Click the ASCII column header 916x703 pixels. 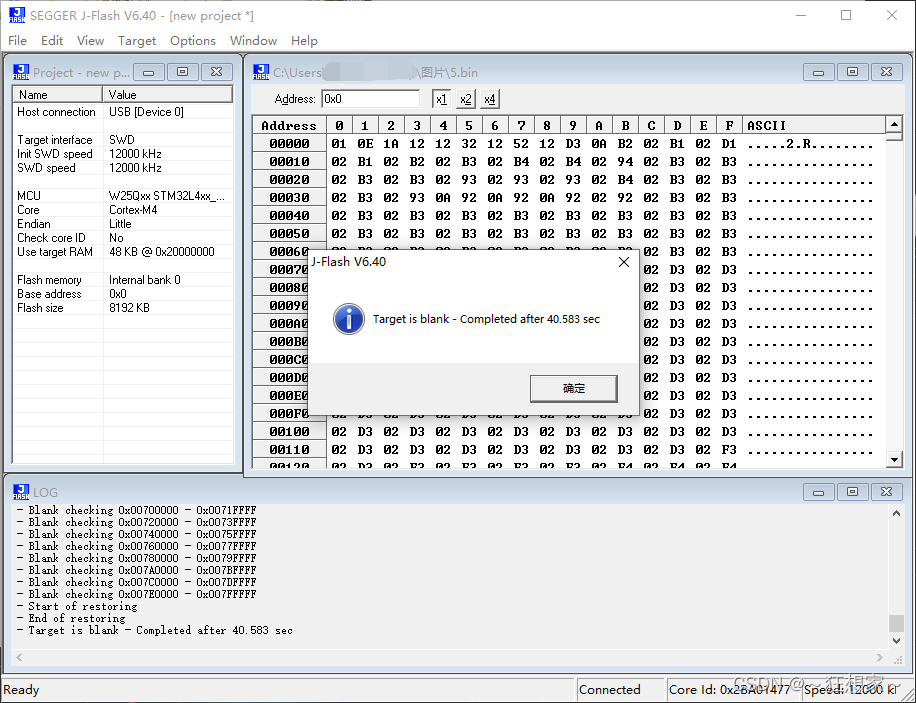(814, 126)
